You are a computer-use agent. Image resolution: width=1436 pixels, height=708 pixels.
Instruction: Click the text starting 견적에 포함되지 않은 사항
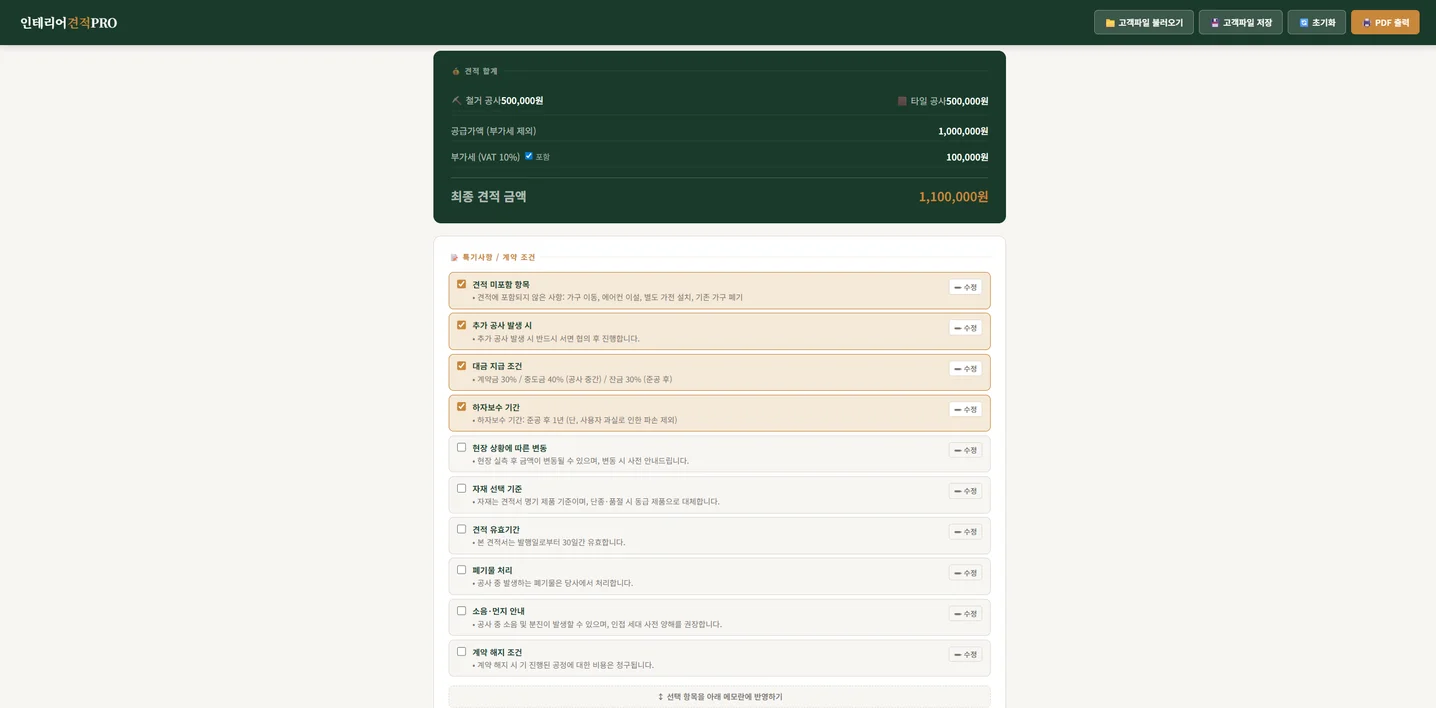pyautogui.click(x=608, y=298)
